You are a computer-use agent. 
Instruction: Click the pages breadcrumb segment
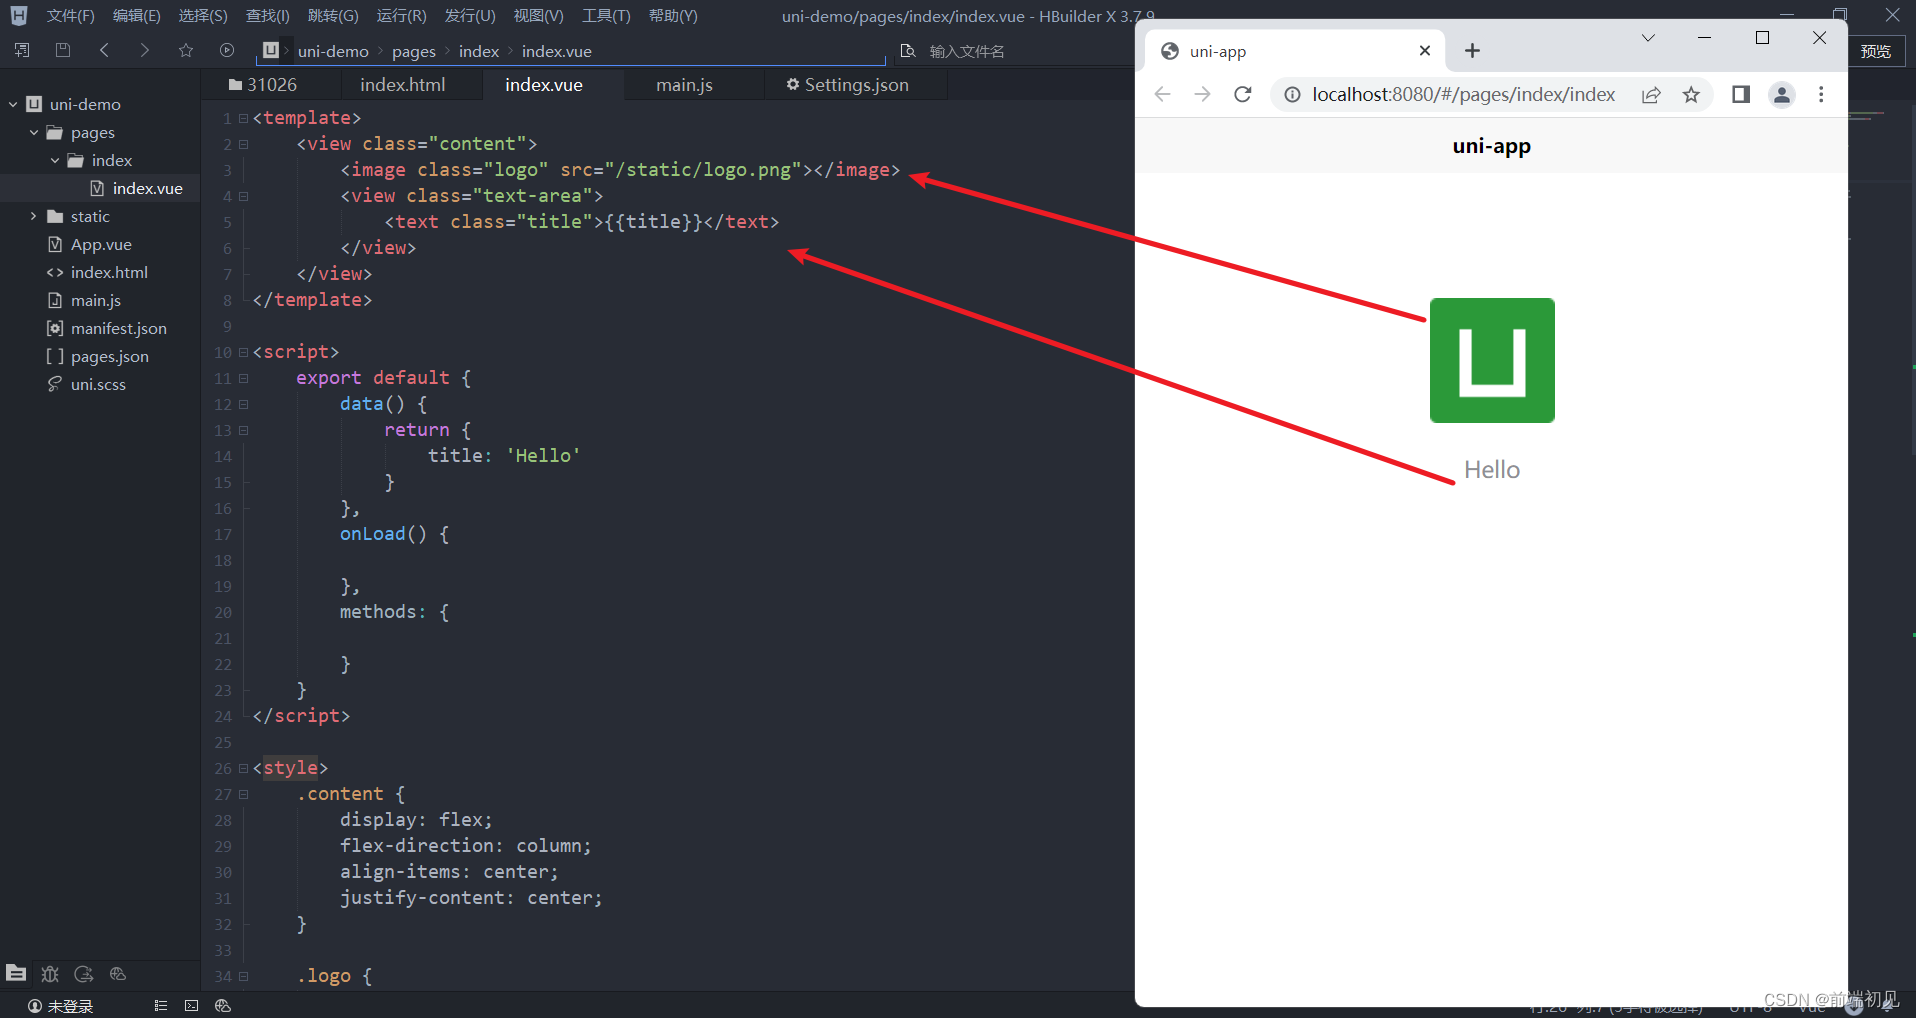(x=414, y=51)
